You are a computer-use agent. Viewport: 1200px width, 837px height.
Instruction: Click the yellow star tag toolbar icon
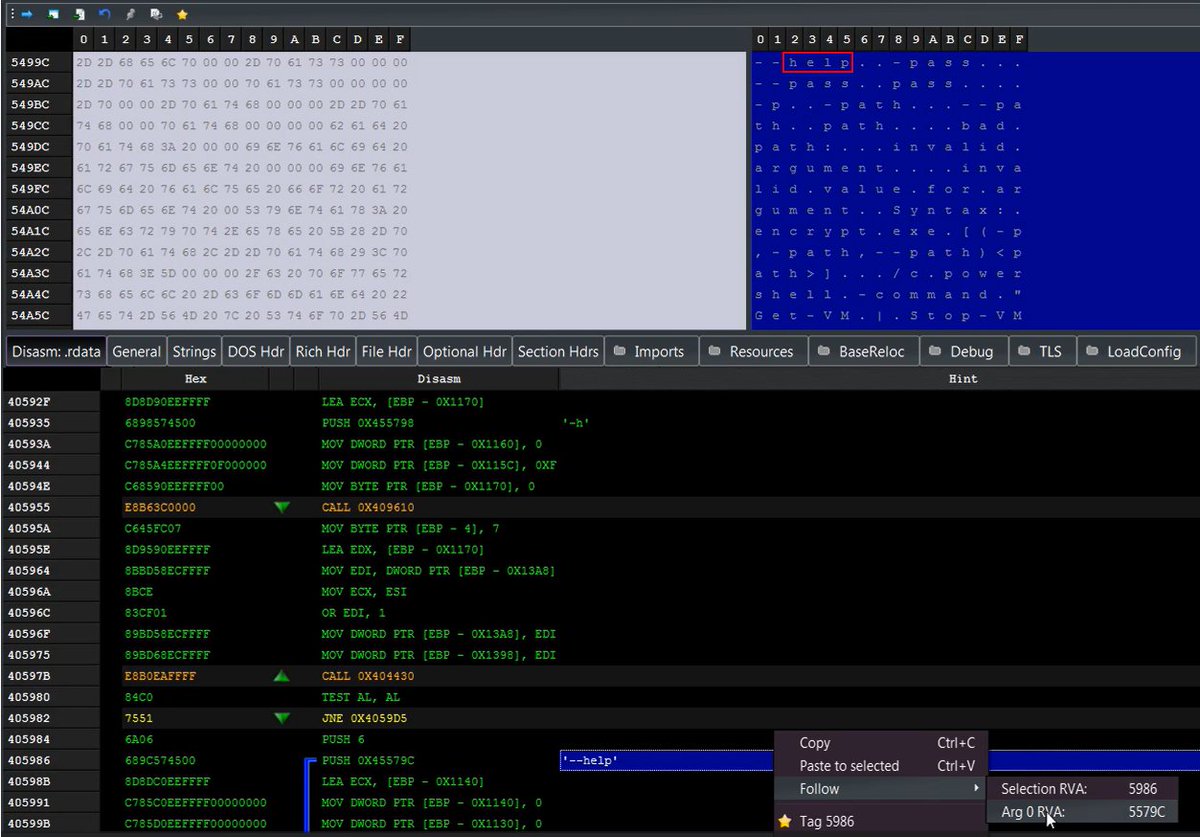182,15
